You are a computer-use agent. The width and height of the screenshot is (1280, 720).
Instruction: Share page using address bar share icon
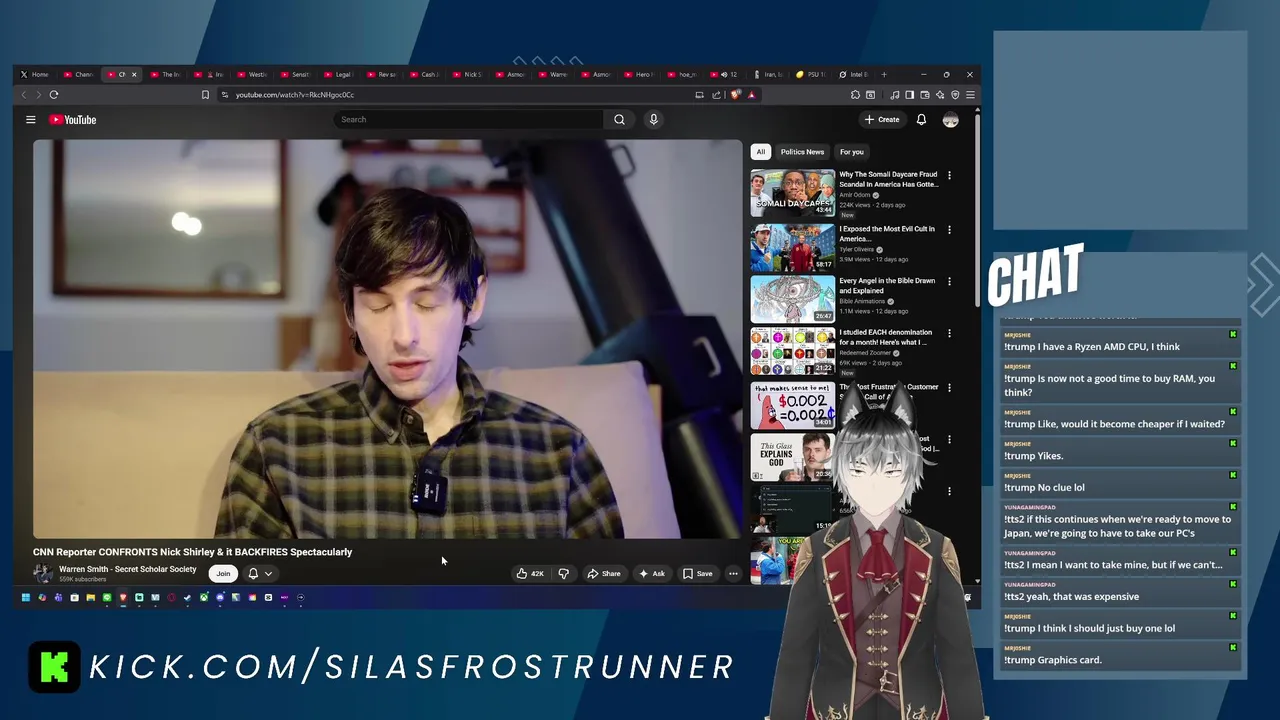pyautogui.click(x=716, y=94)
